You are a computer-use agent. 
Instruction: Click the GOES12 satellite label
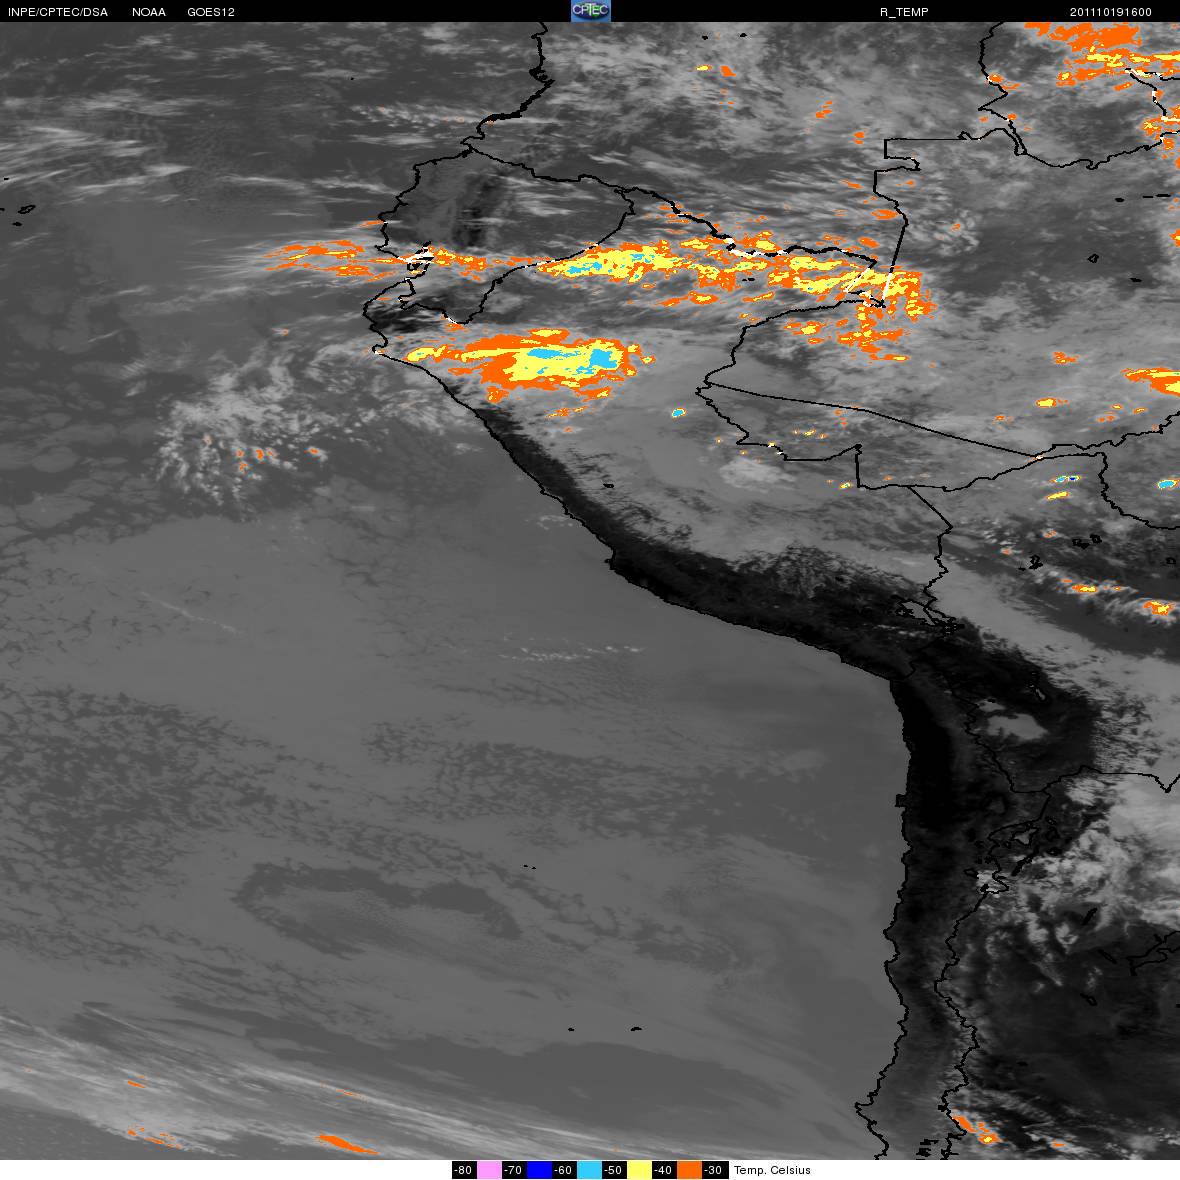click(x=211, y=12)
